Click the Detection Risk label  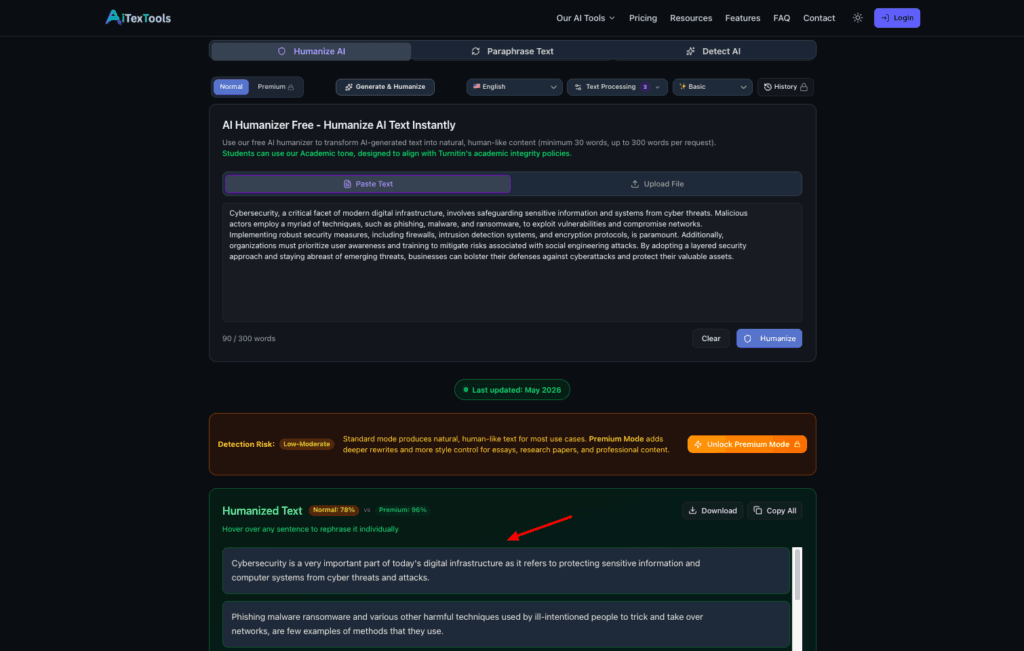[x=246, y=444]
